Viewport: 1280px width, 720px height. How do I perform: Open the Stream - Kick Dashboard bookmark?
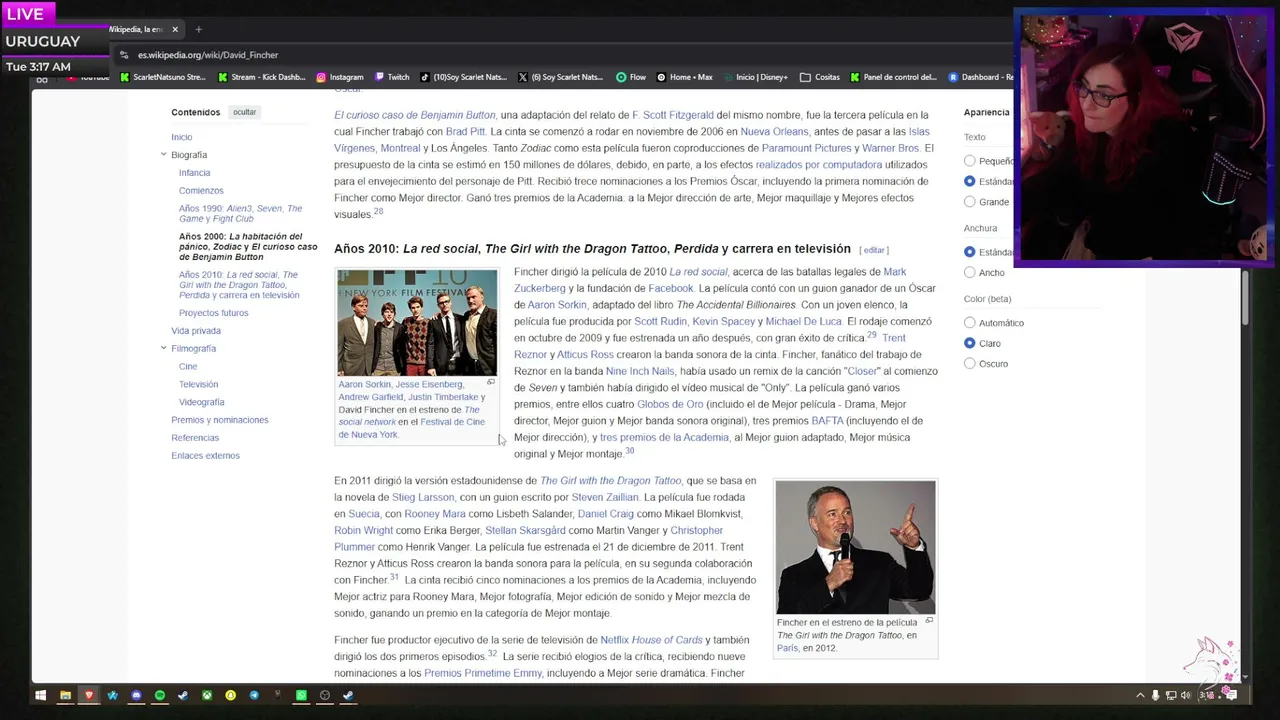(260, 77)
